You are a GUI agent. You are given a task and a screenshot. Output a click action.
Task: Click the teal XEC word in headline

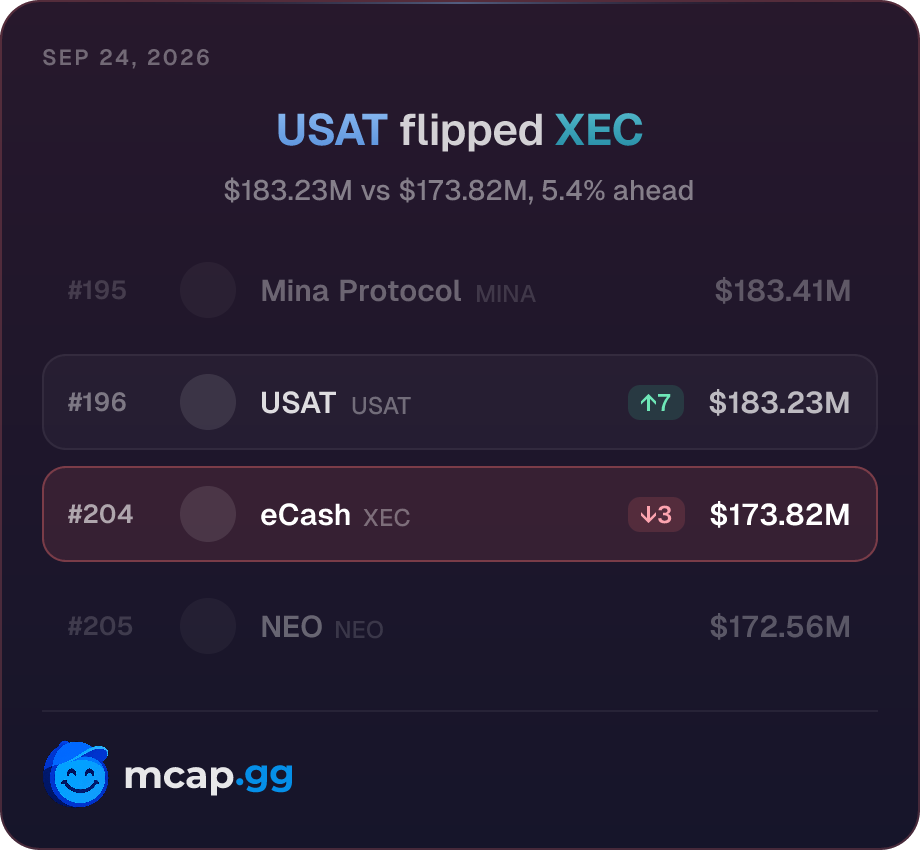pos(599,130)
